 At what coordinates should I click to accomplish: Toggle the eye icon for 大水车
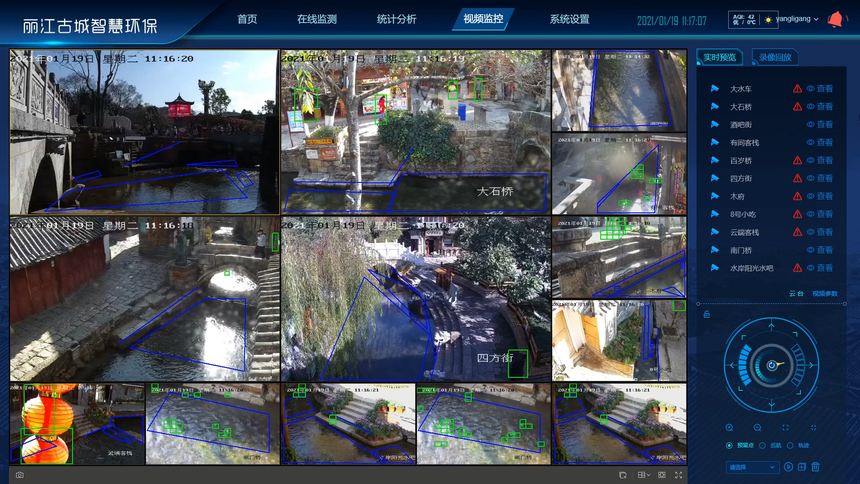(810, 88)
